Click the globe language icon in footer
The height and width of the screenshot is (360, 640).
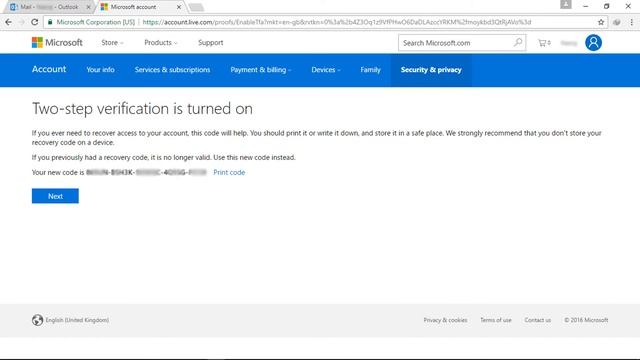tap(37, 320)
